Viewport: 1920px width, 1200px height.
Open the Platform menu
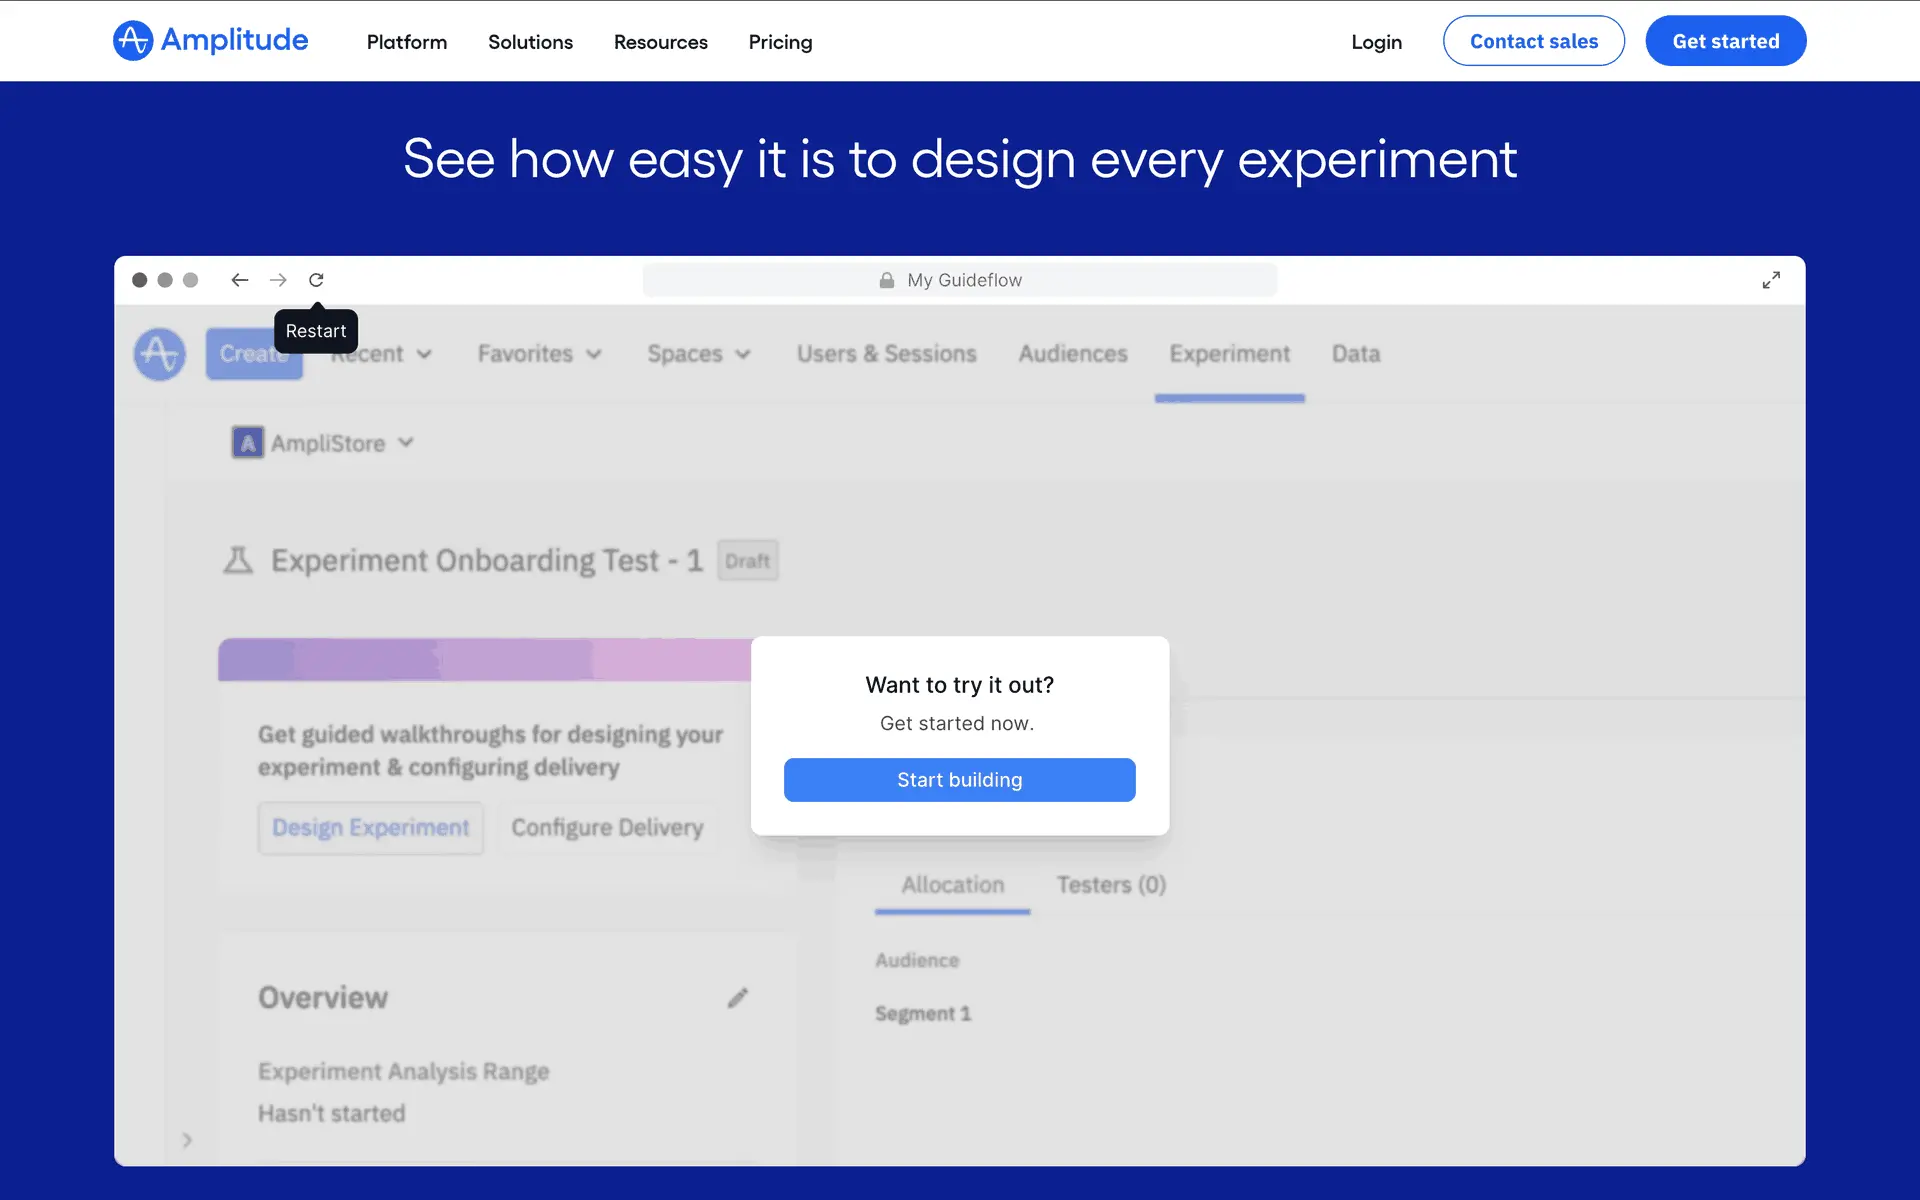406,42
